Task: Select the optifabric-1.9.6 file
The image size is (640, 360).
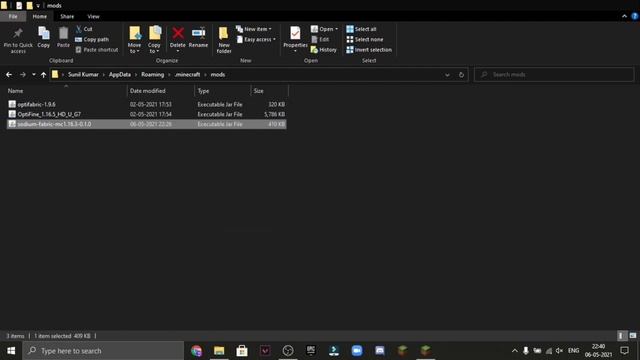Action: click(147, 104)
